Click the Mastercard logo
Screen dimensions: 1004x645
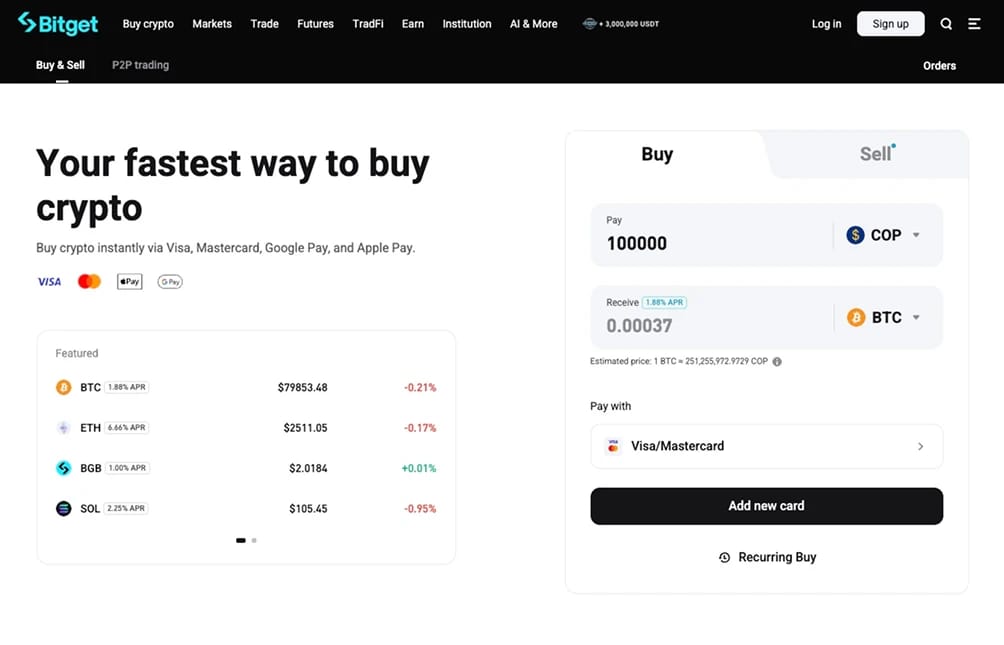pyautogui.click(x=89, y=282)
